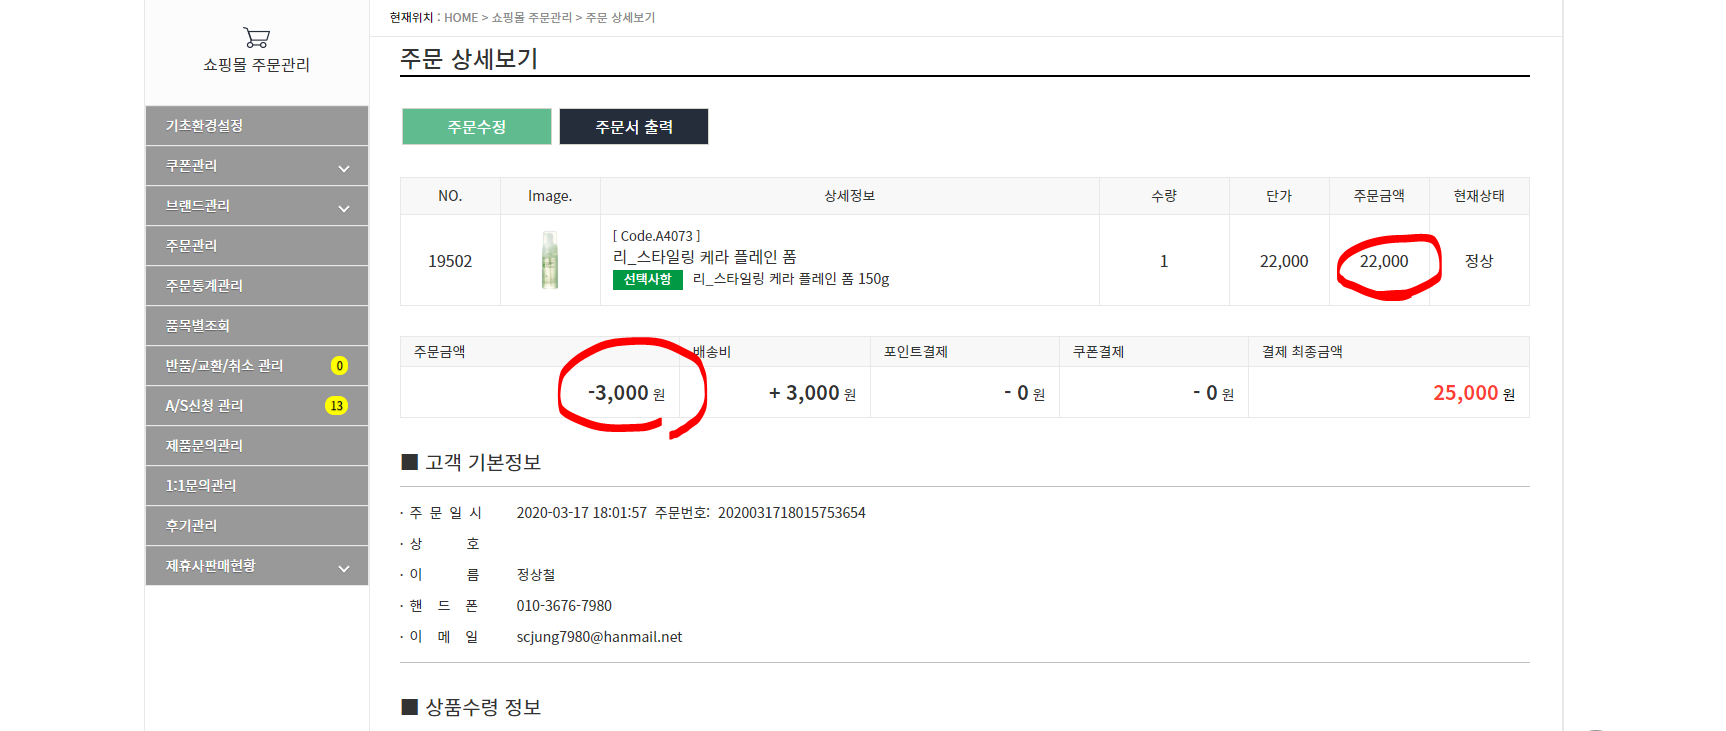This screenshot has width=1726, height=731.
Task: Expand the 쿠폰관리 menu chevron
Action: (x=344, y=168)
